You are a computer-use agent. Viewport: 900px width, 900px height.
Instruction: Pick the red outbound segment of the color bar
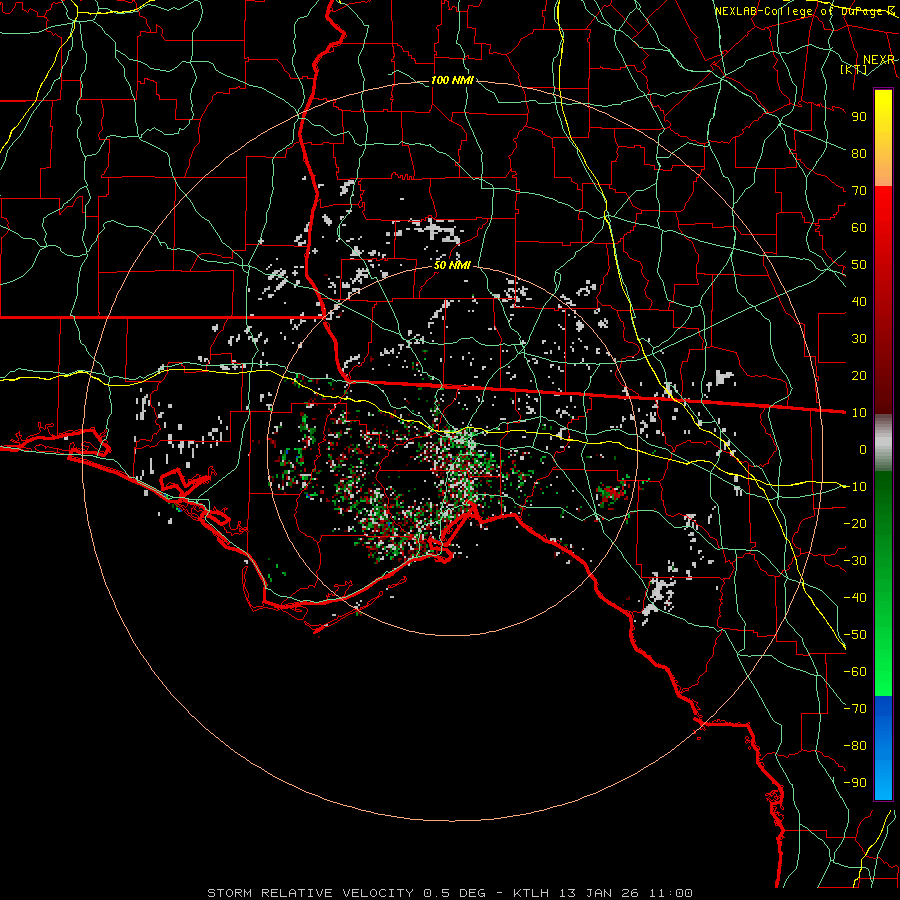pyautogui.click(x=883, y=300)
